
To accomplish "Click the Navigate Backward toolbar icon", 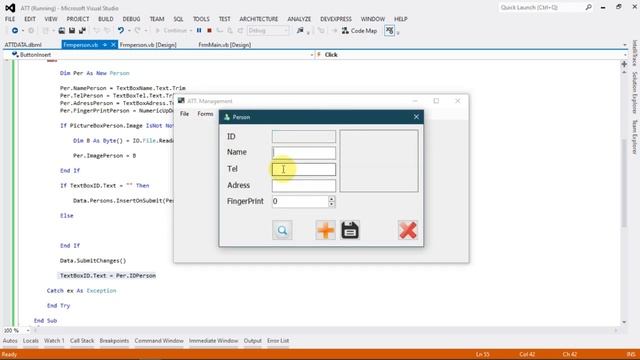I will point(15,31).
